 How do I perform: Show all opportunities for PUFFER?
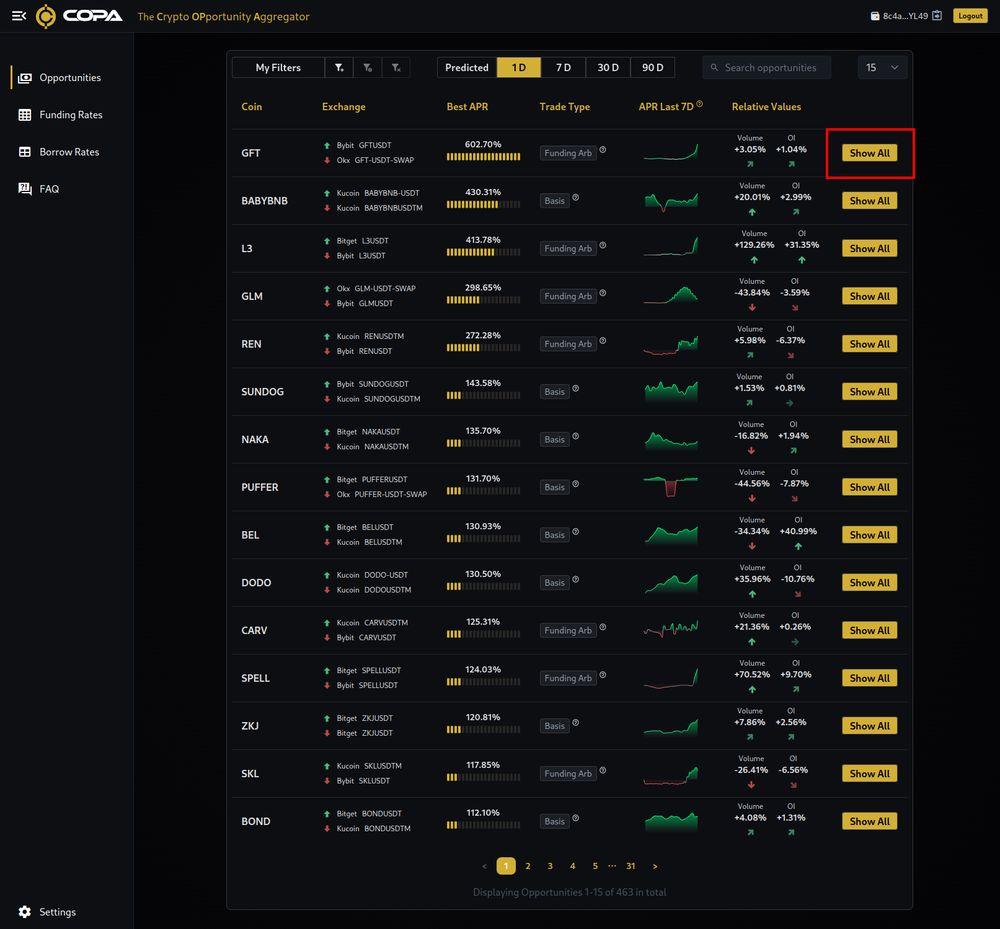869,487
